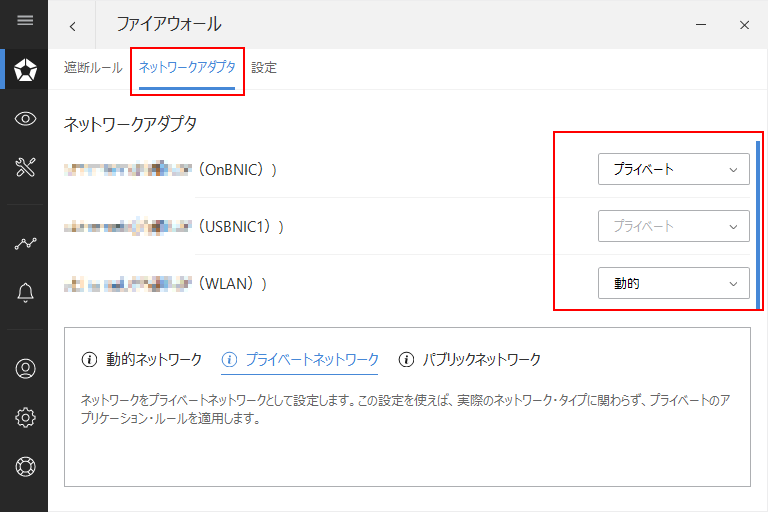Show the 動的ネットワーク description
This screenshot has height=512, width=768.
tap(154, 359)
